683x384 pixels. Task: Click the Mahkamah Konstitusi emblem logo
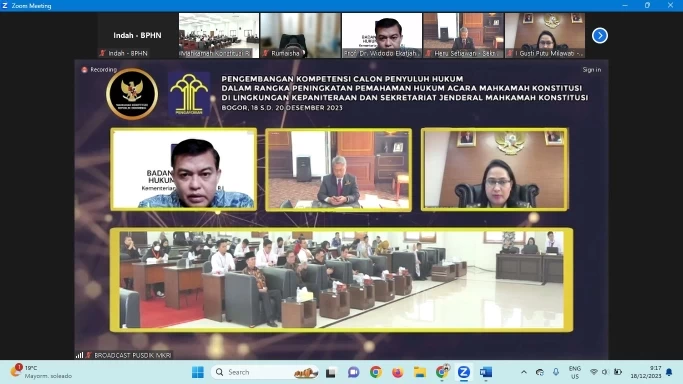[132, 94]
